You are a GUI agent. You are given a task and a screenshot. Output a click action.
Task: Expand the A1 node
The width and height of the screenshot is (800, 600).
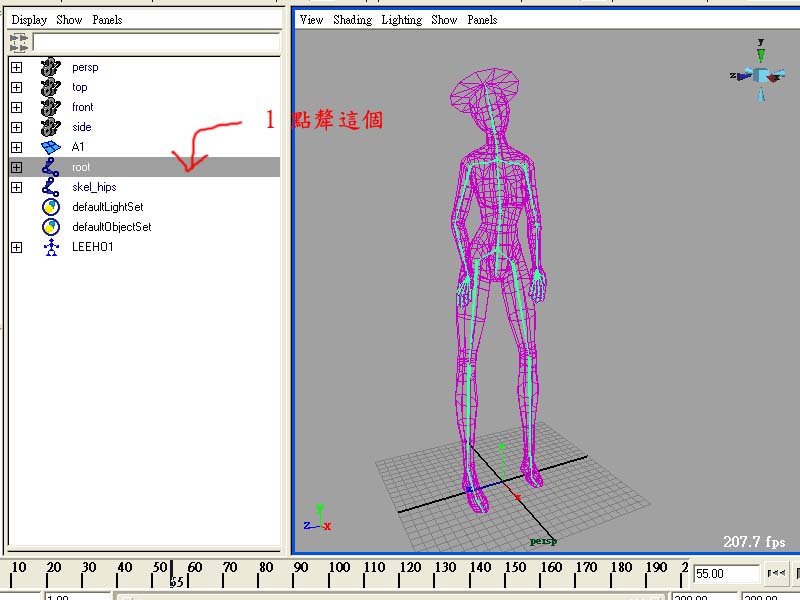(16, 147)
